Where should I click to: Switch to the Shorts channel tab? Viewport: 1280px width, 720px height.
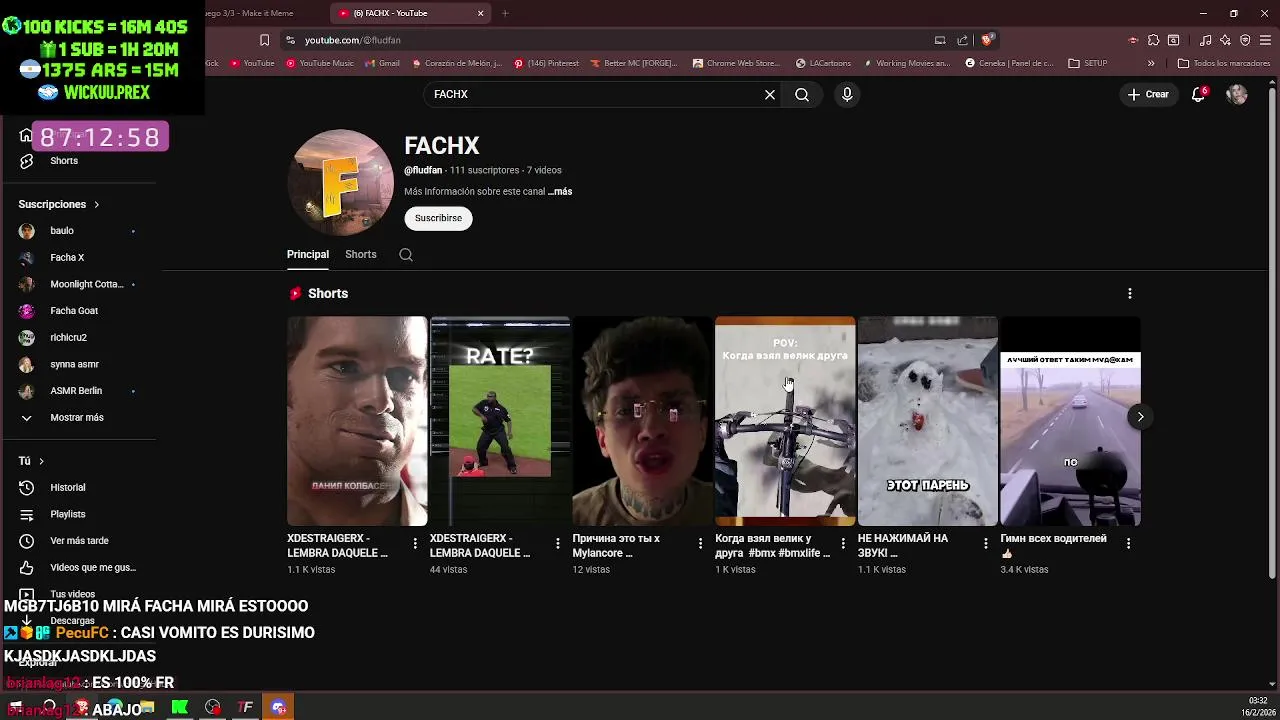pyautogui.click(x=361, y=254)
